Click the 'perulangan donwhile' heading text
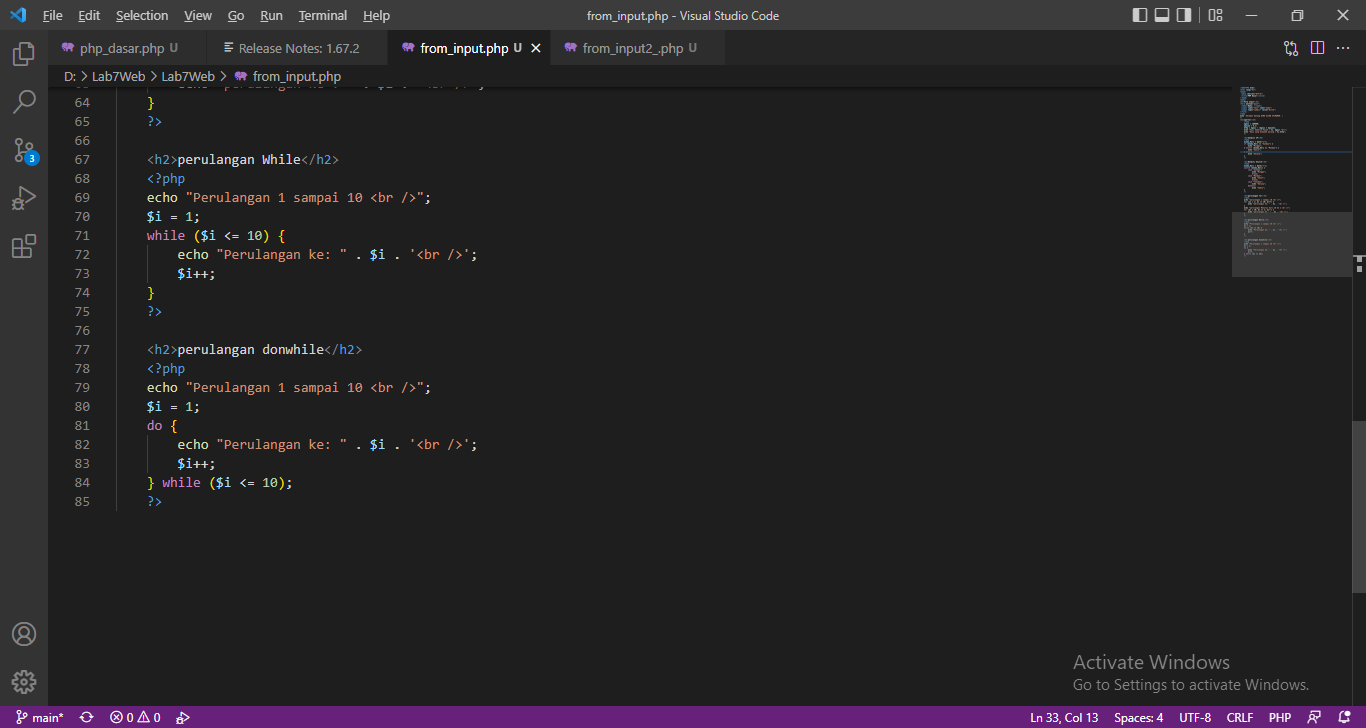The height and width of the screenshot is (728, 1366). [251, 350]
